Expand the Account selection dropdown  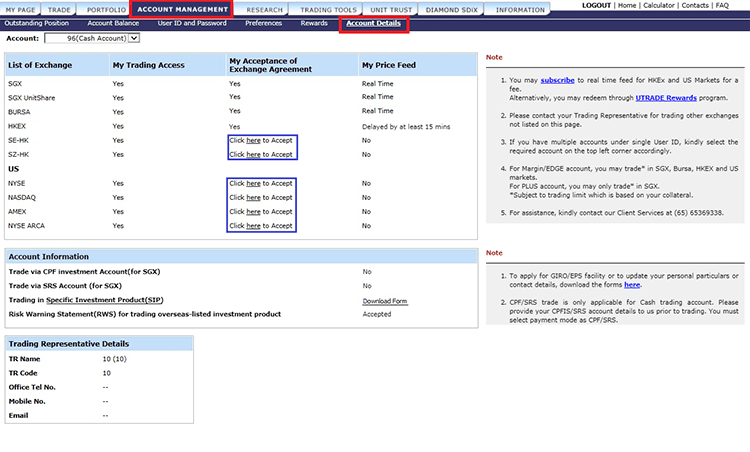[92, 38]
